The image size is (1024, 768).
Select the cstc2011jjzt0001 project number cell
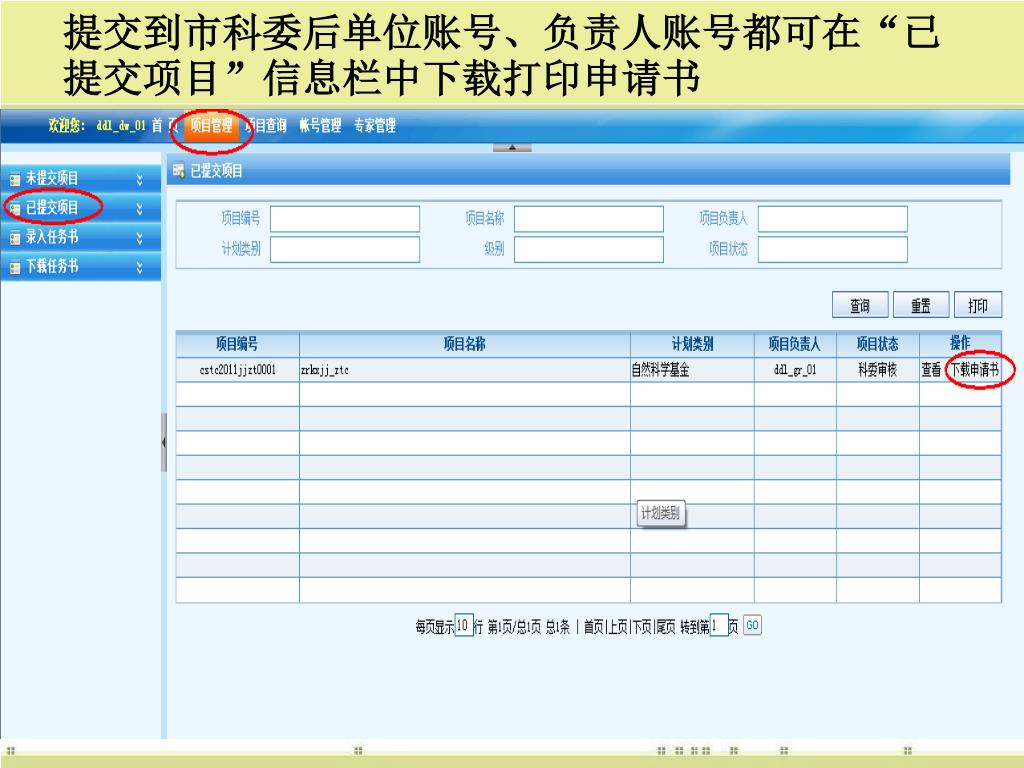238,370
